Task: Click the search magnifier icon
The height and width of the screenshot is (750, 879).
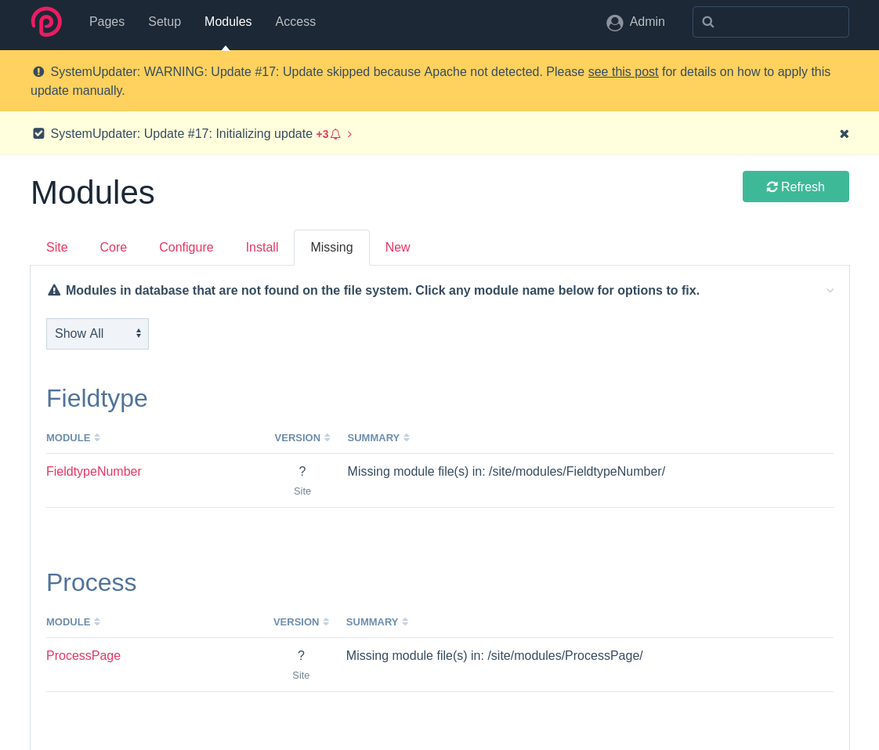Action: point(708,22)
